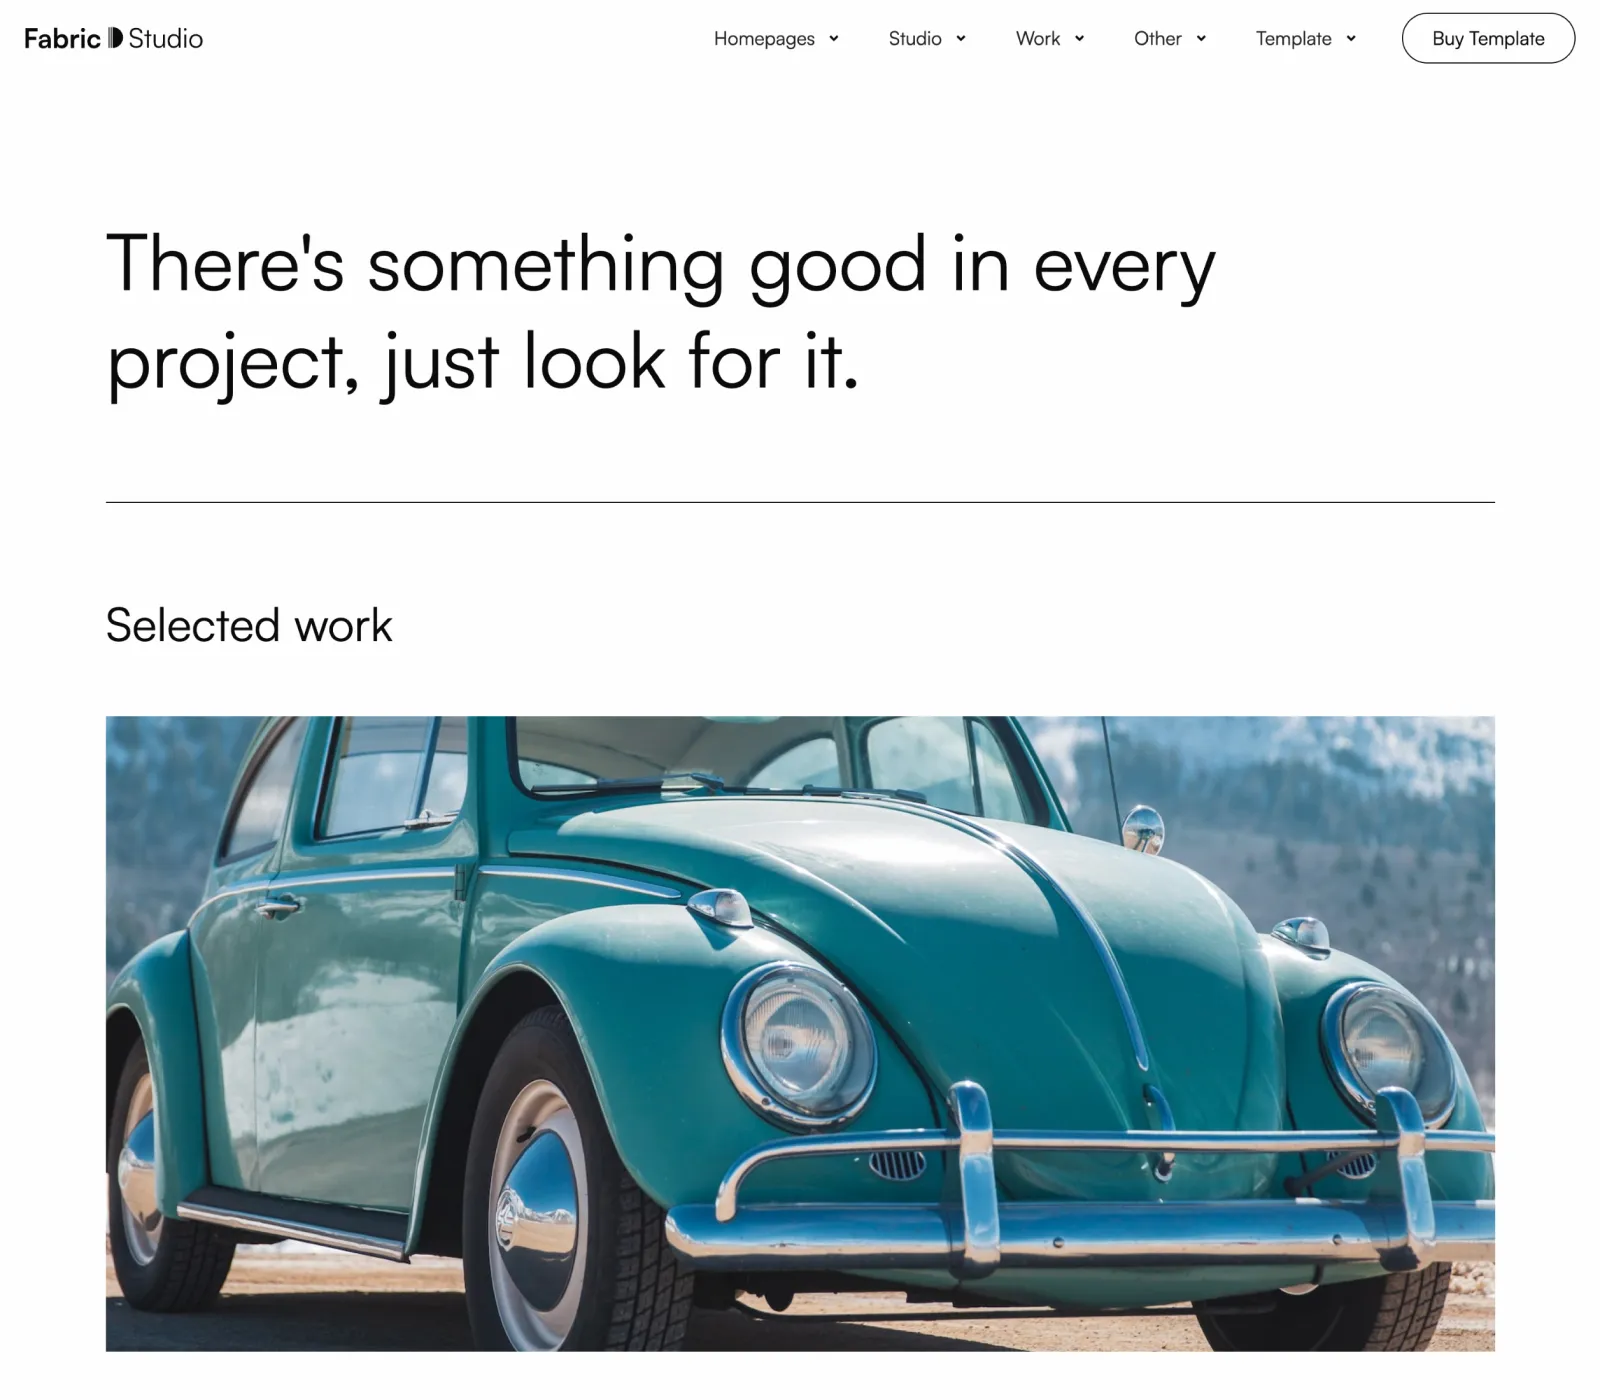Open the teal Beetle car project image
The height and width of the screenshot is (1400, 1600).
coord(800,1033)
